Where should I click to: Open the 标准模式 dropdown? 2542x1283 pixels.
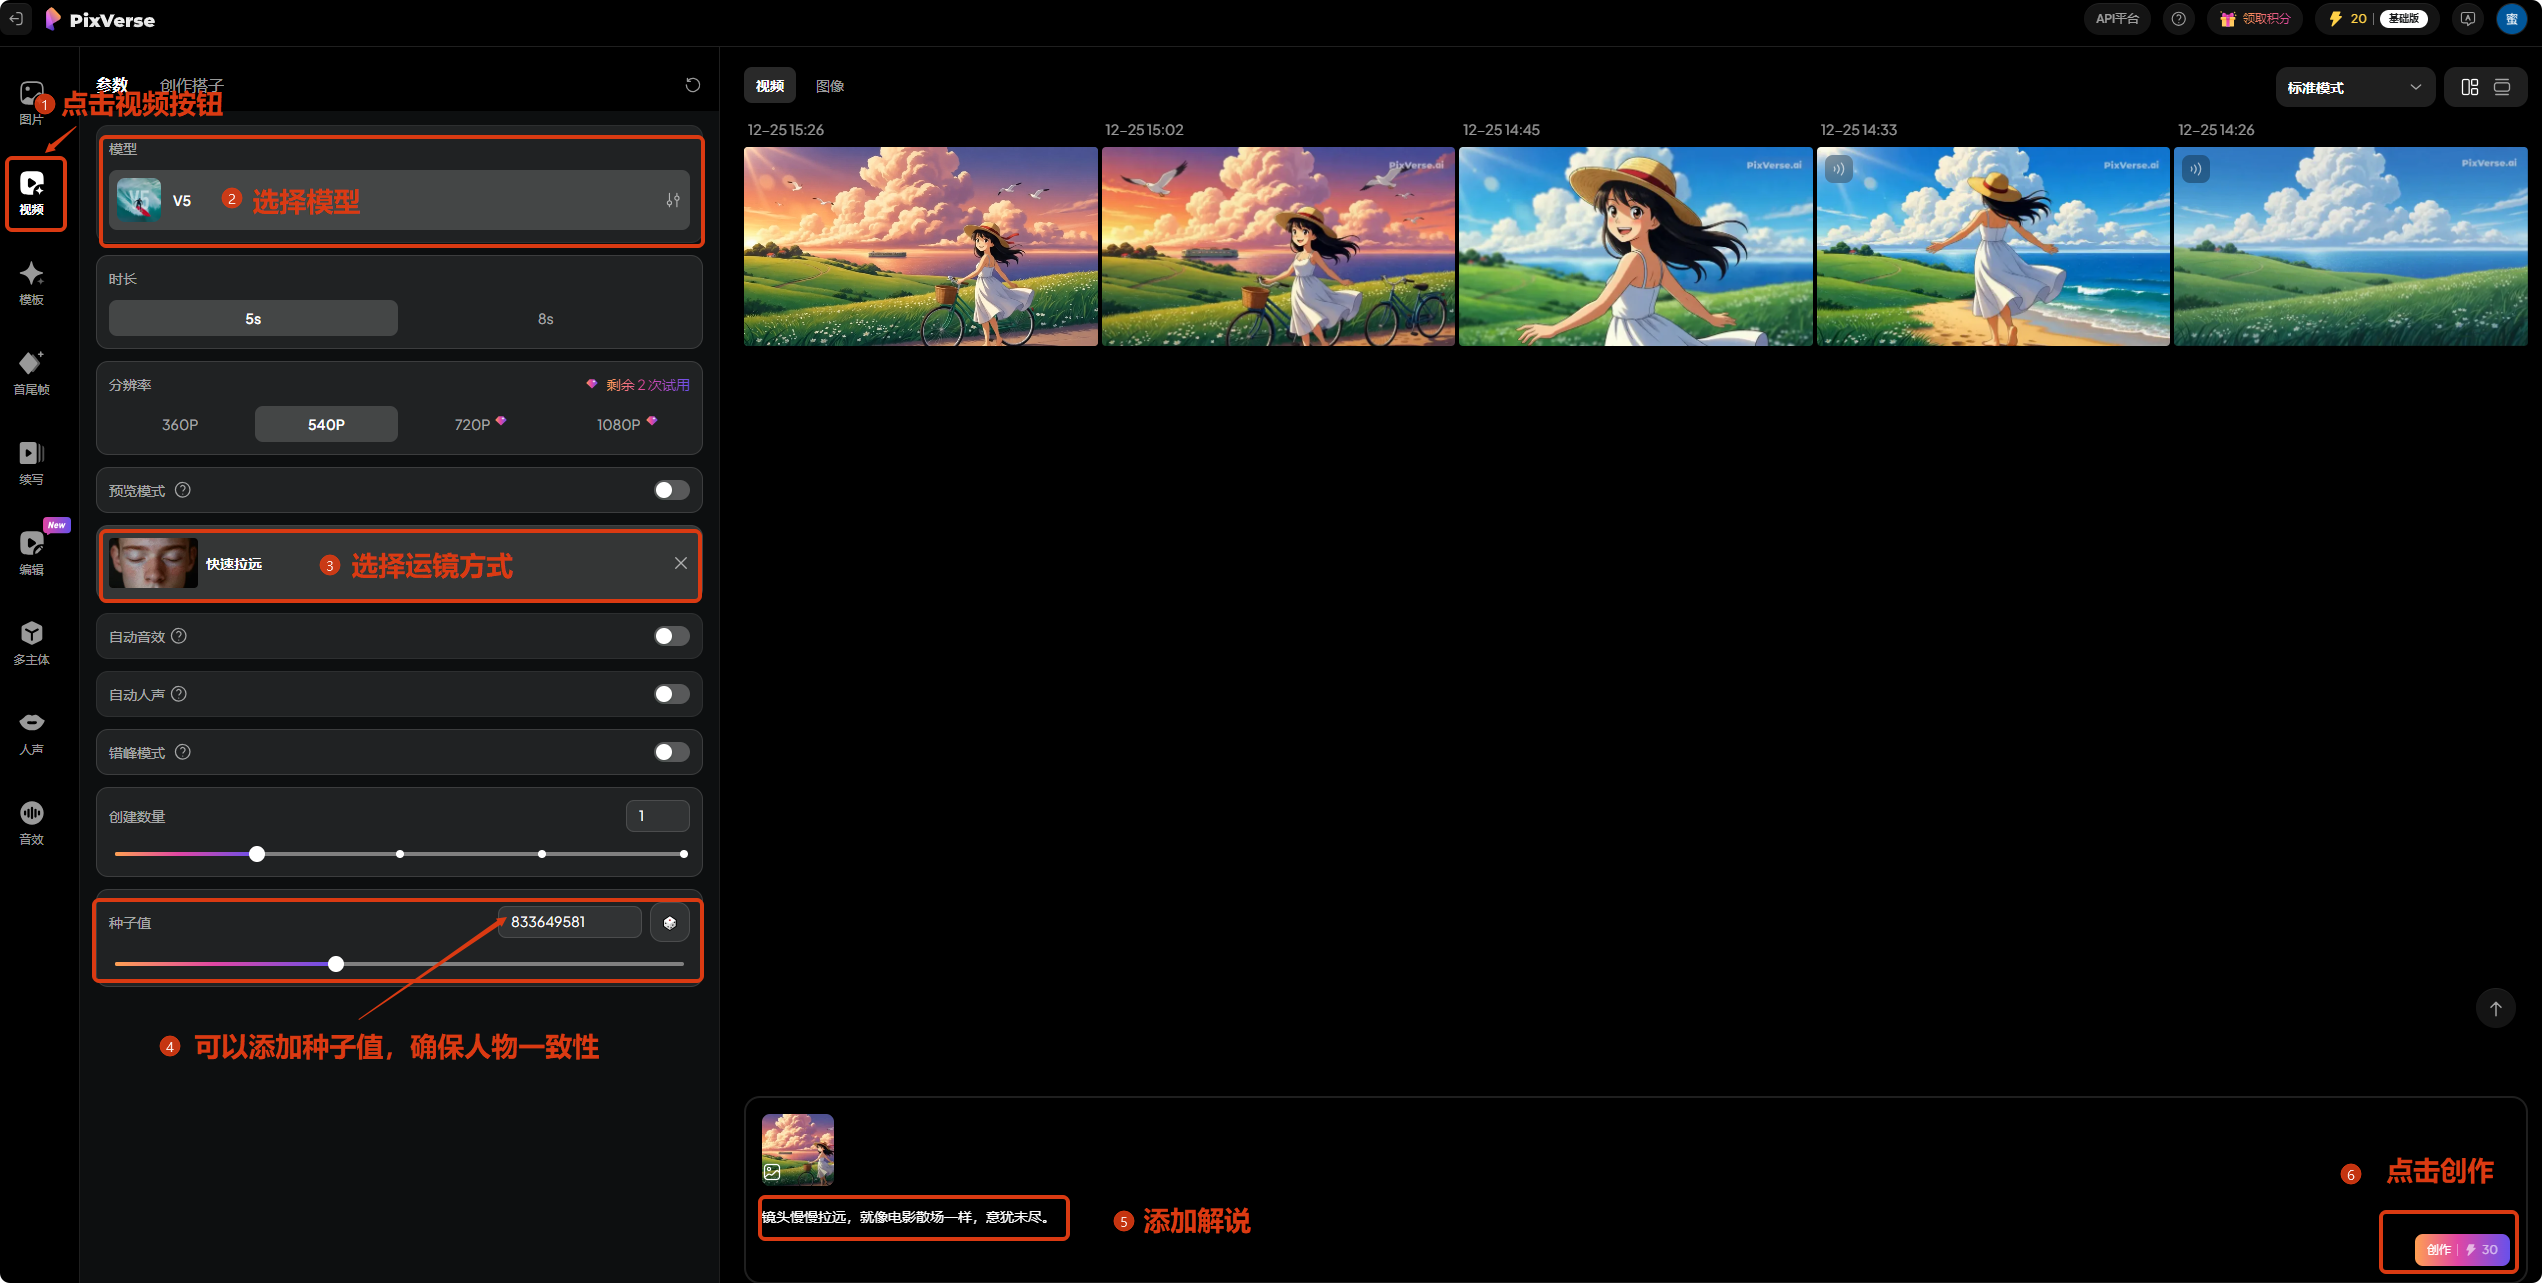2354,87
